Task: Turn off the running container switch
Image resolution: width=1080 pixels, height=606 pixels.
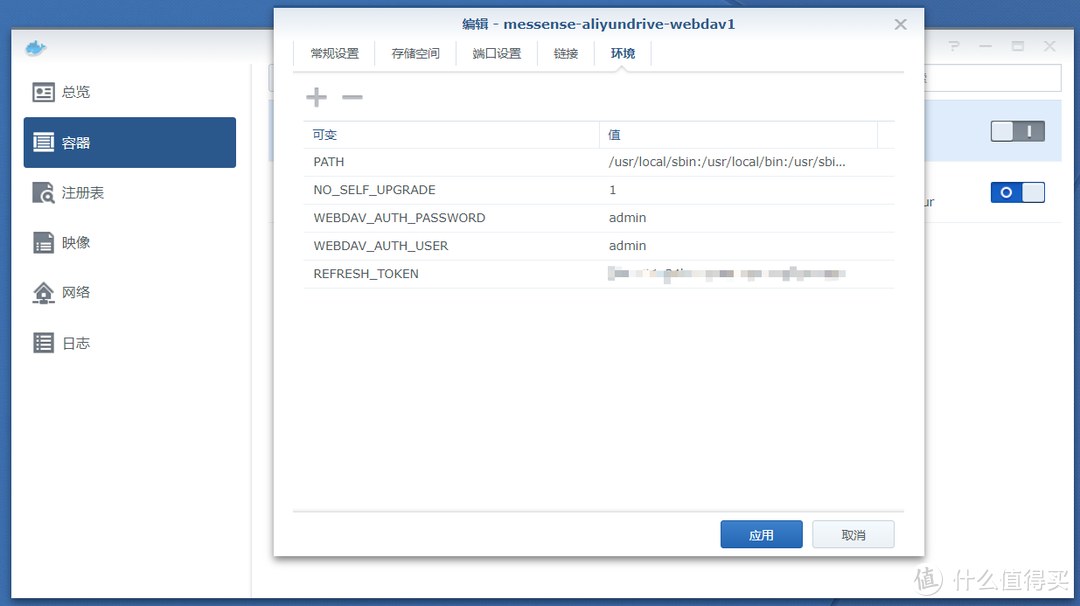Action: point(1017,192)
